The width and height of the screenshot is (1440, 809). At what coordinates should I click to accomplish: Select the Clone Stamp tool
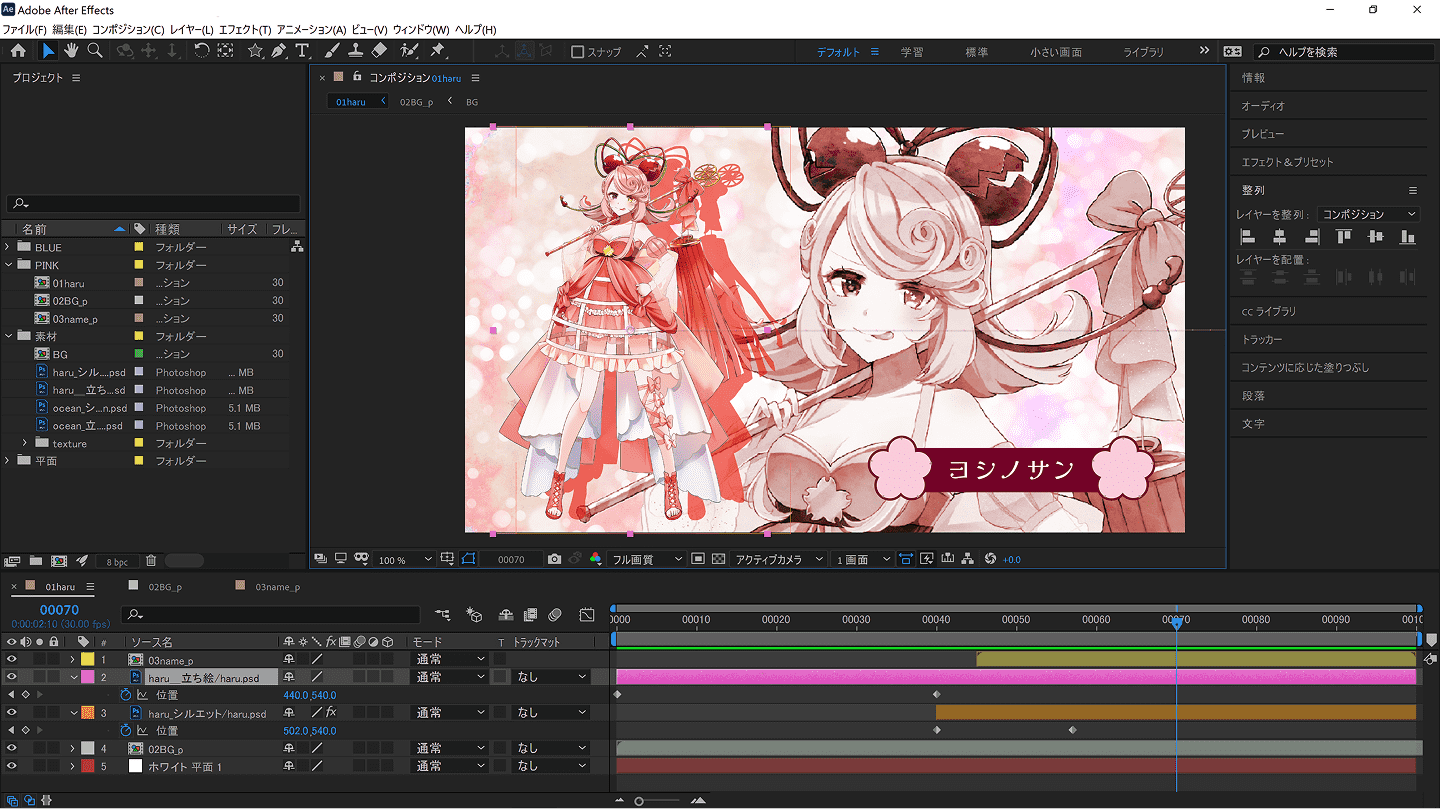(x=355, y=51)
